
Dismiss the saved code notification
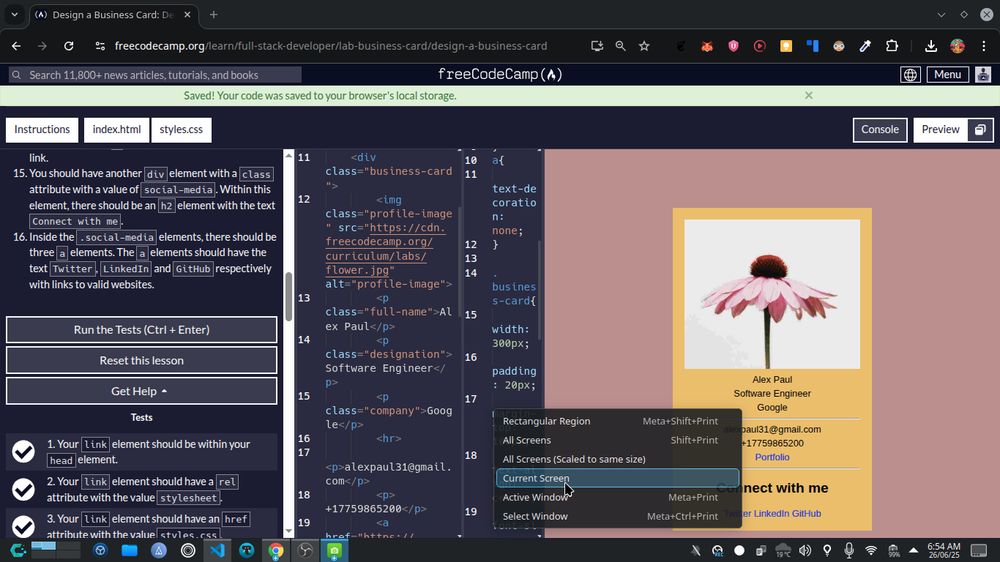[808, 96]
